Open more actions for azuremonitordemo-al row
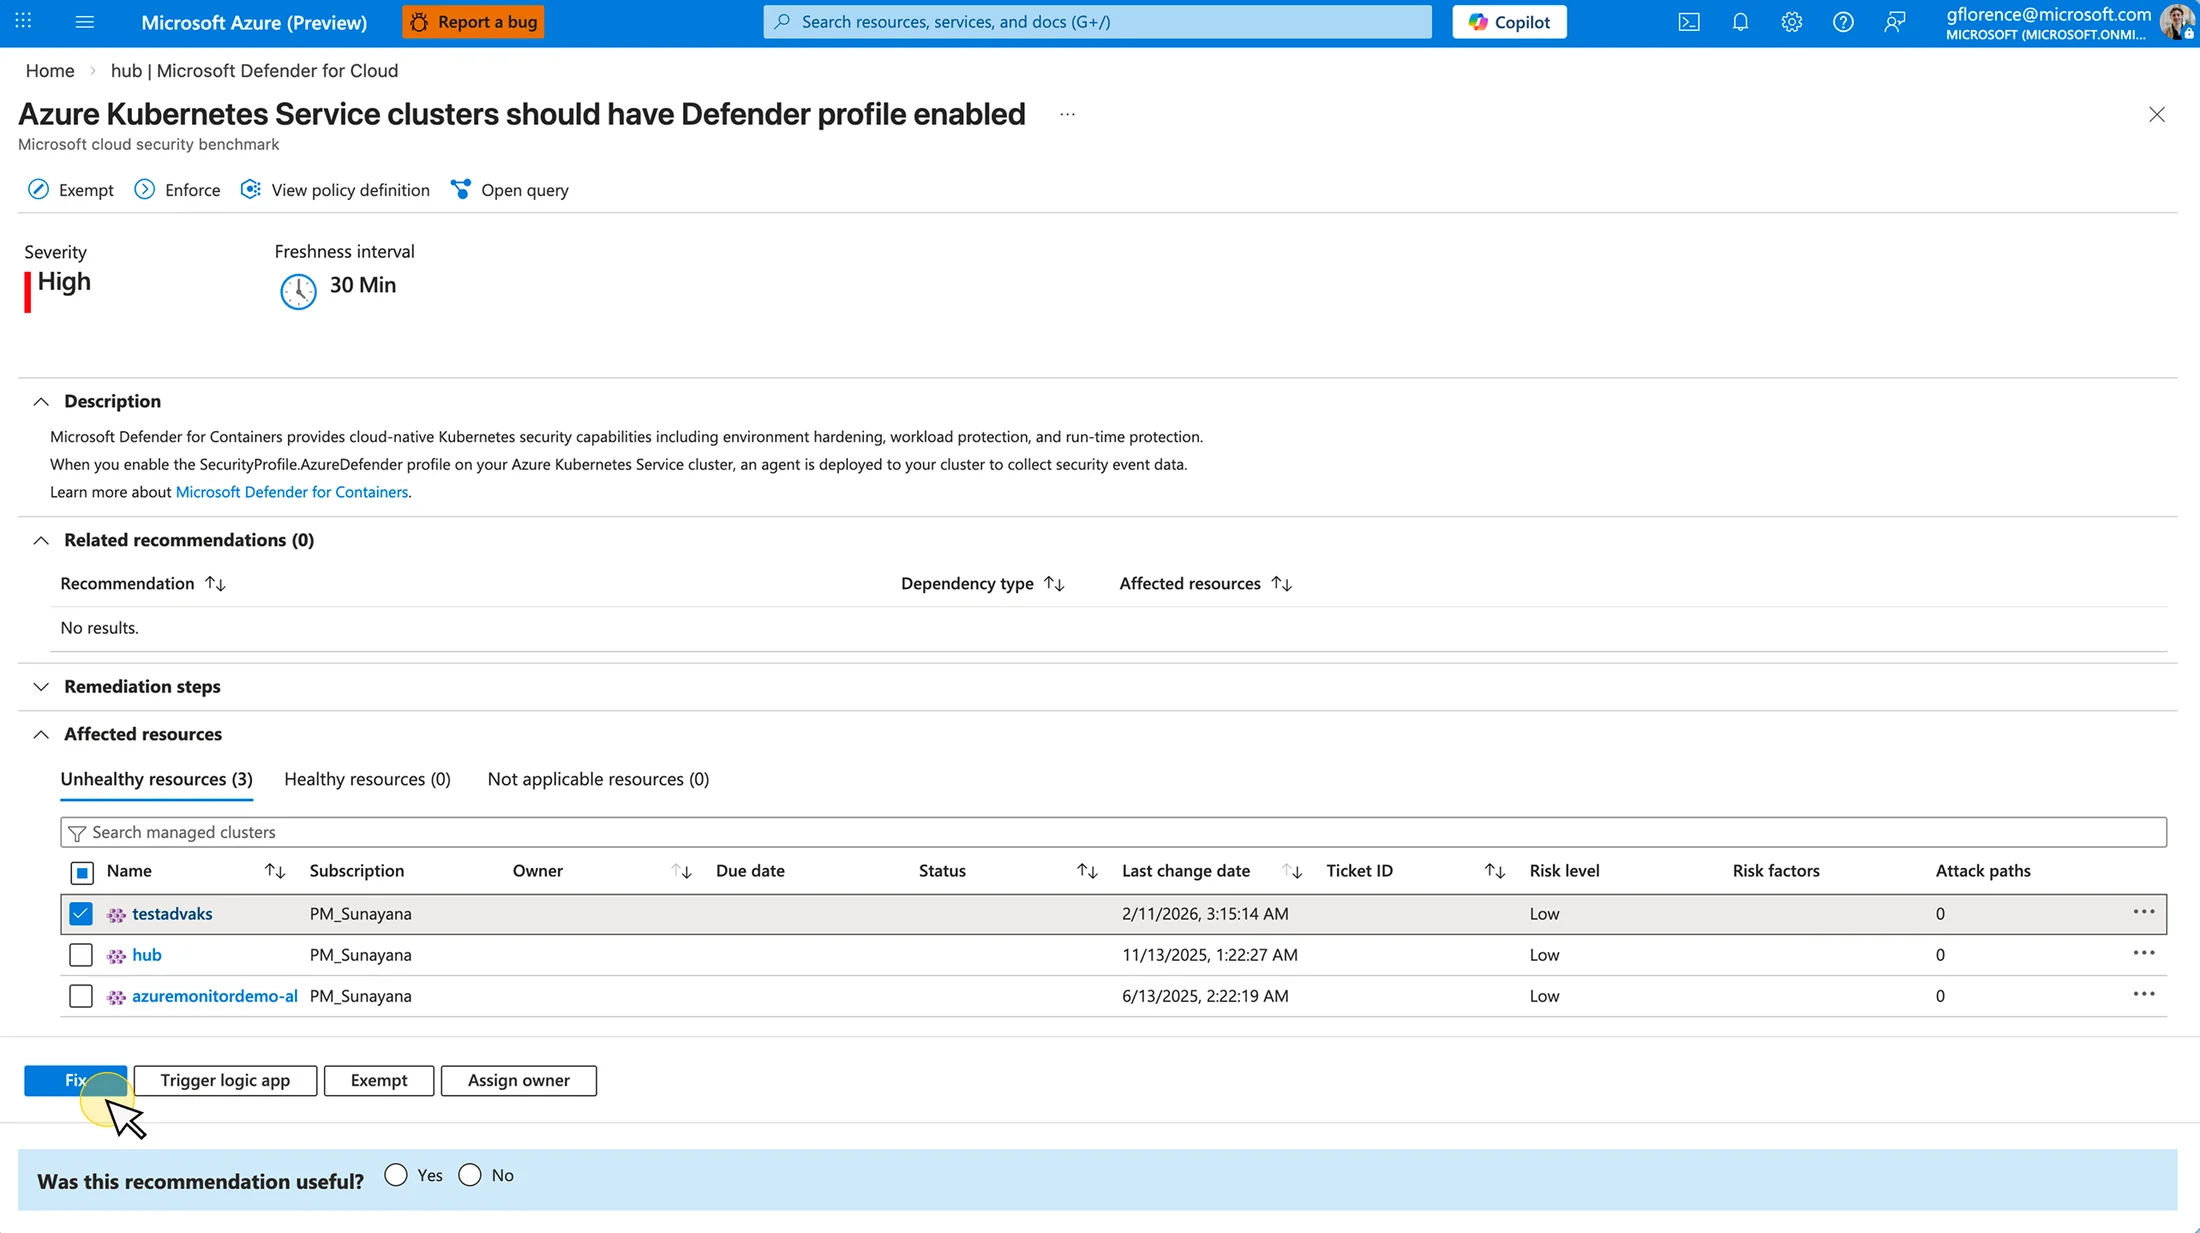Screen dimensions: 2200x1233 click(2143, 994)
